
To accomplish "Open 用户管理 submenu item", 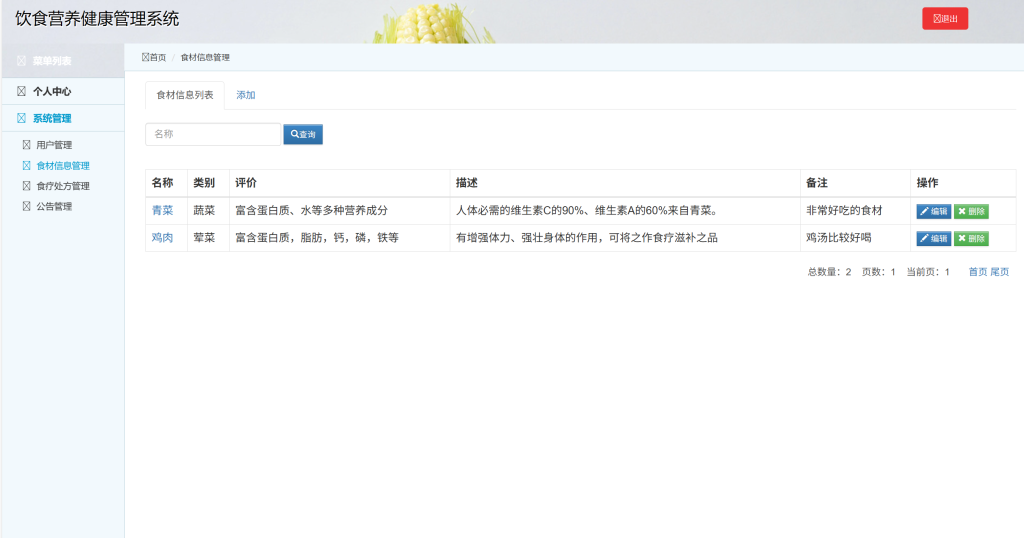I will tap(54, 145).
